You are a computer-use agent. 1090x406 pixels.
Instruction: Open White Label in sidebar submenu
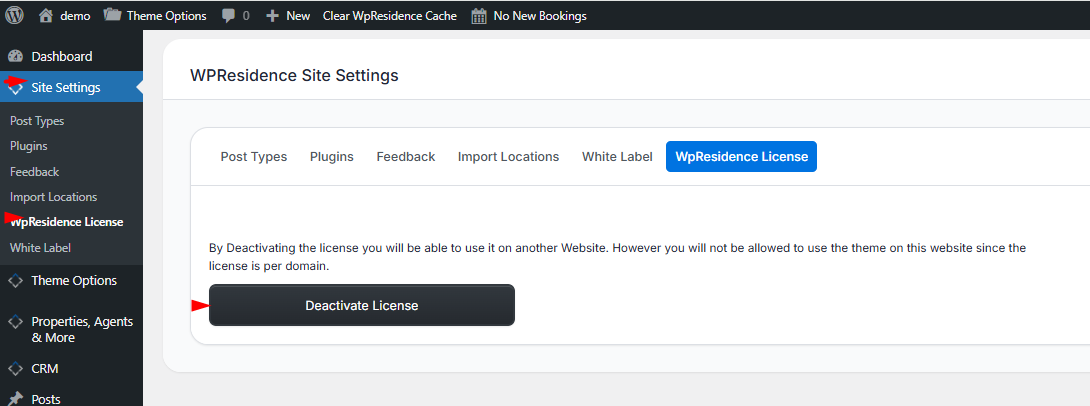pos(40,247)
